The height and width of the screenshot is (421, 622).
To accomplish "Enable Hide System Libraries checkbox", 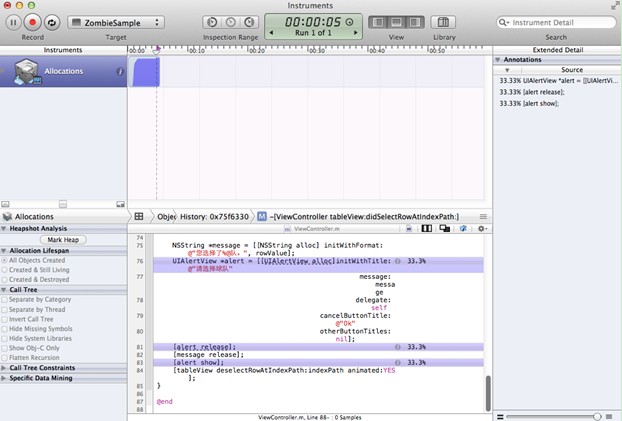I will coord(4,338).
